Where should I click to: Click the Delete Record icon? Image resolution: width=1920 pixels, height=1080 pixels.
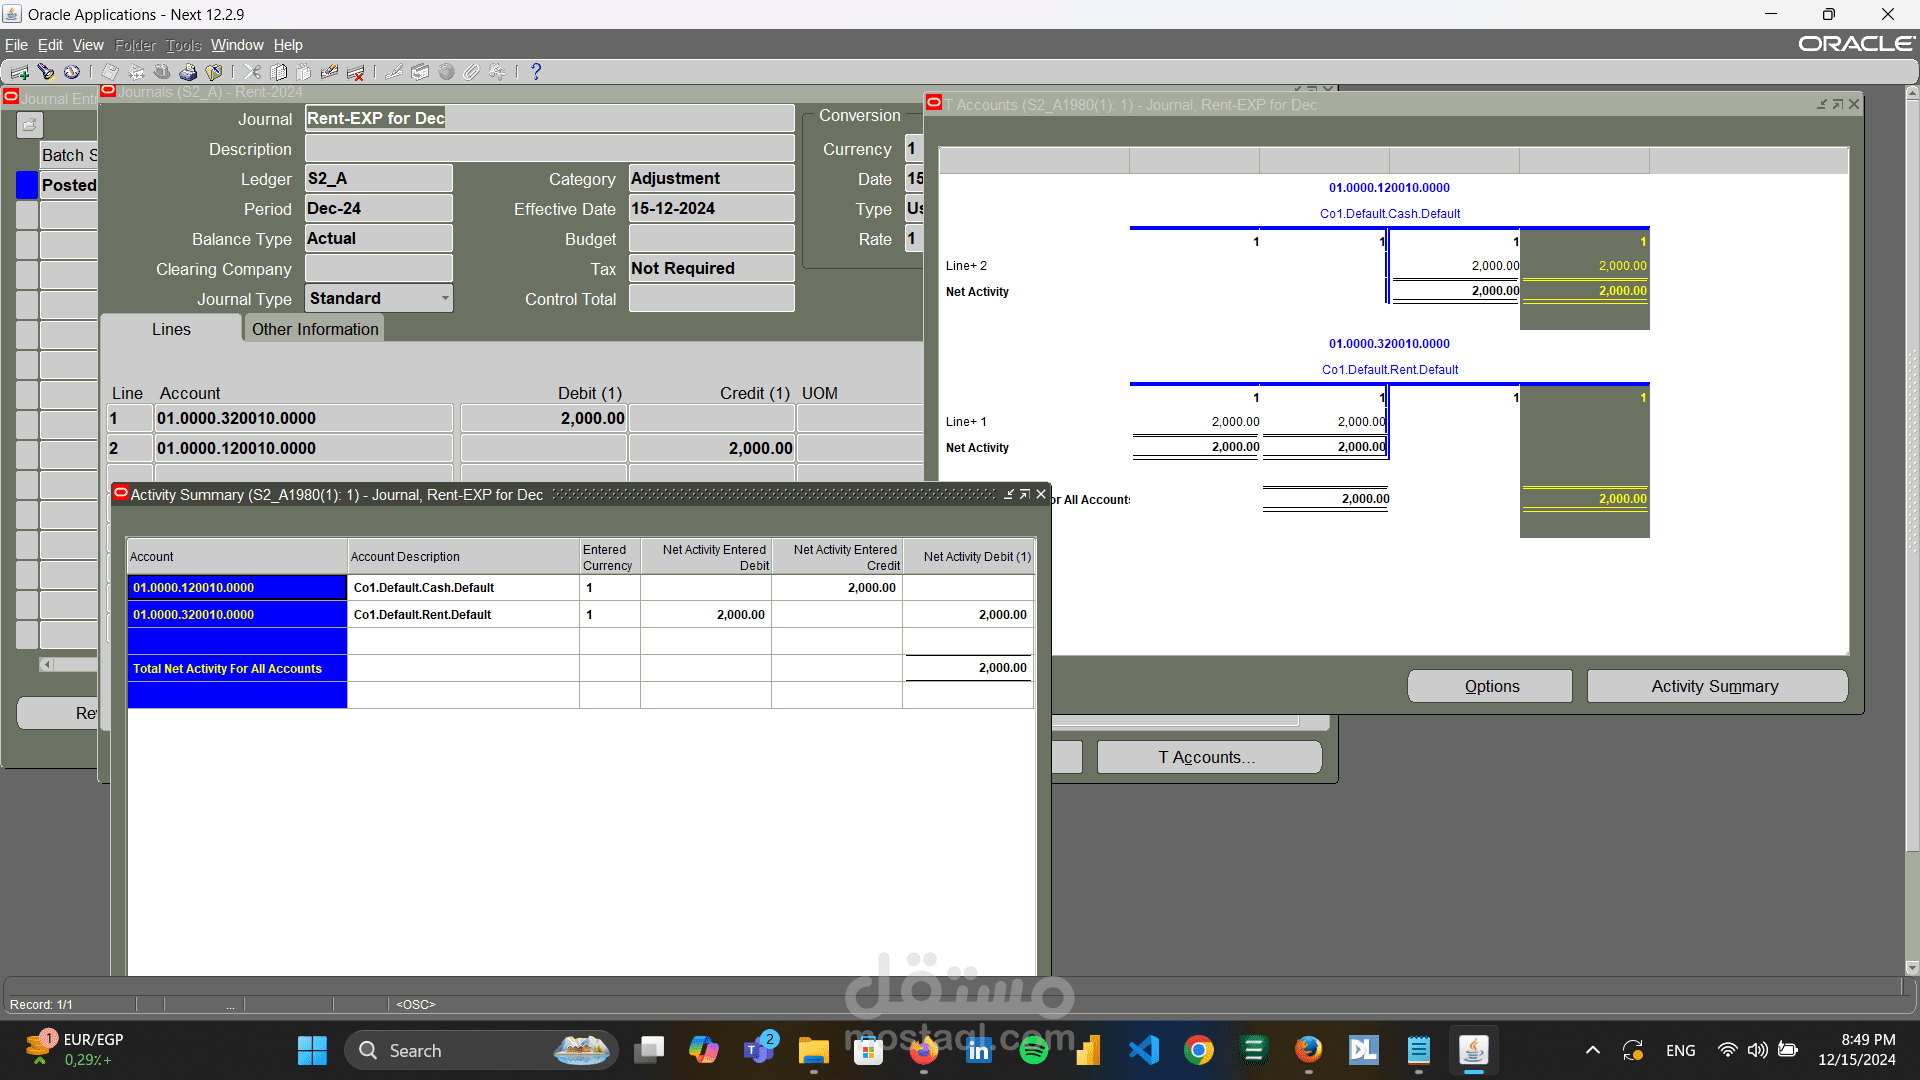pyautogui.click(x=355, y=72)
